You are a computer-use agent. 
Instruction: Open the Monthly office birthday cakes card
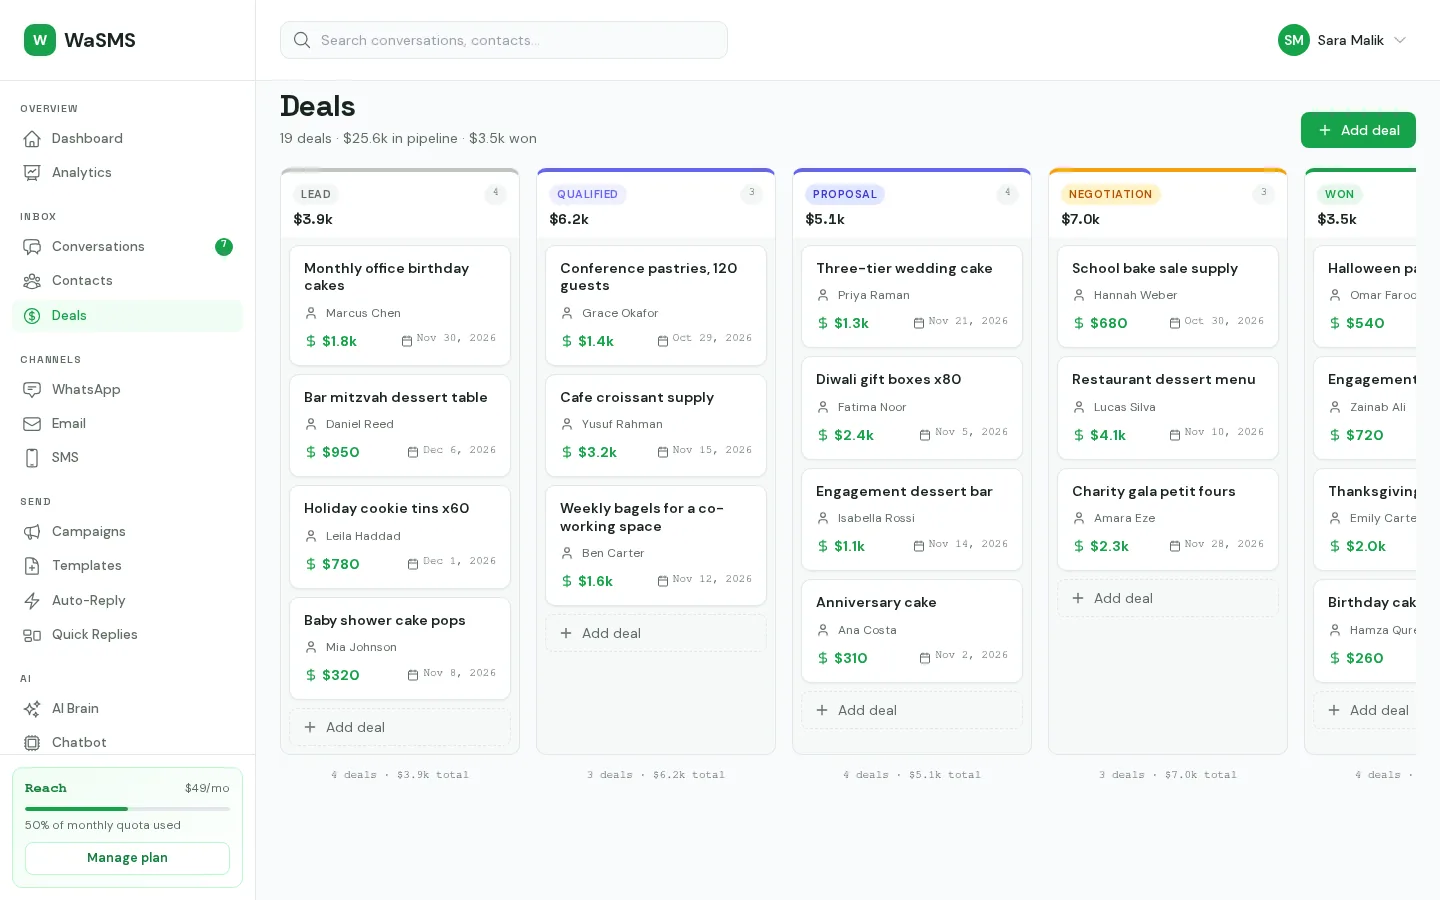(400, 306)
